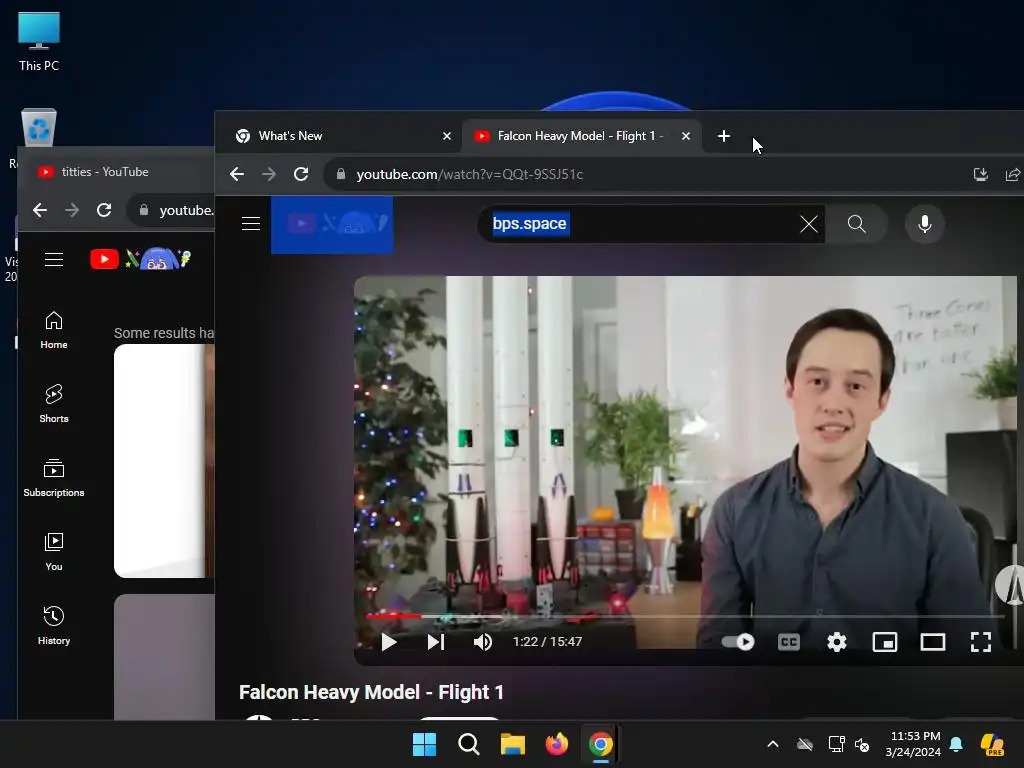Screen dimensions: 1024x768
Task: Go back in the front Chrome window
Action: (236, 174)
